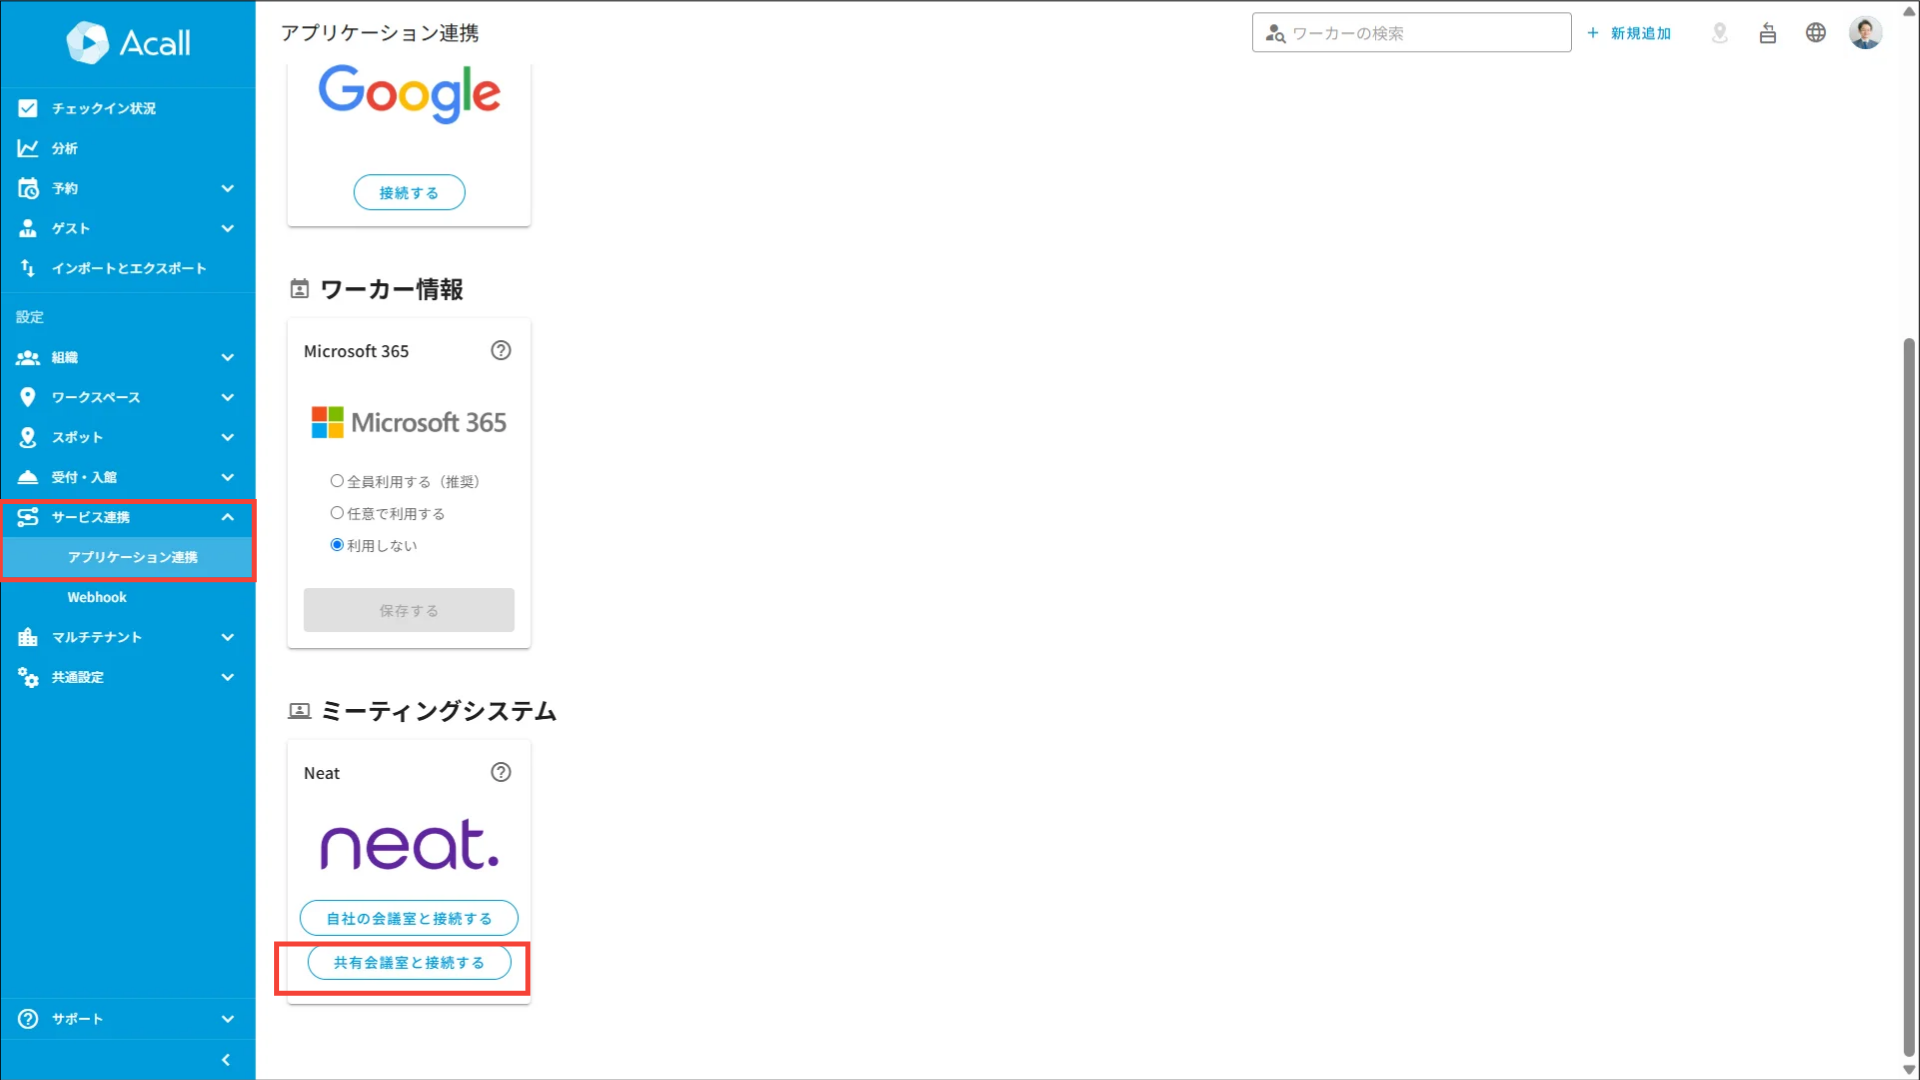Click the Acall logo in sidebar
The width and height of the screenshot is (1920, 1080).
click(128, 42)
